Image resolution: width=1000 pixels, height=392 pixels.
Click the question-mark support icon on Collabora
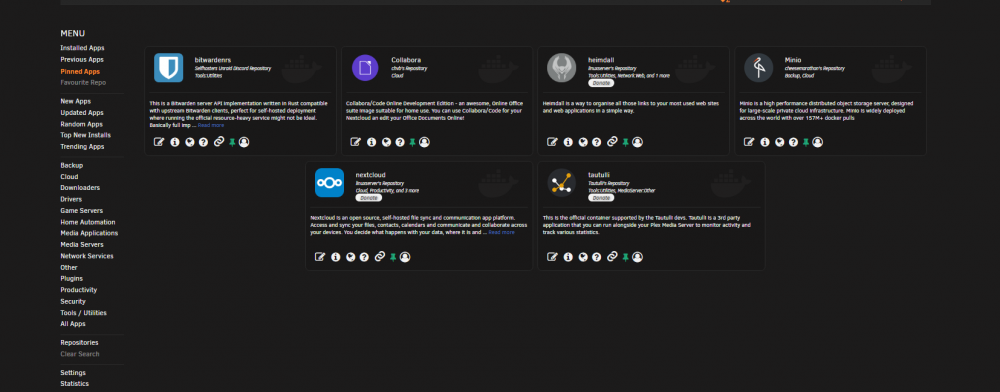400,142
